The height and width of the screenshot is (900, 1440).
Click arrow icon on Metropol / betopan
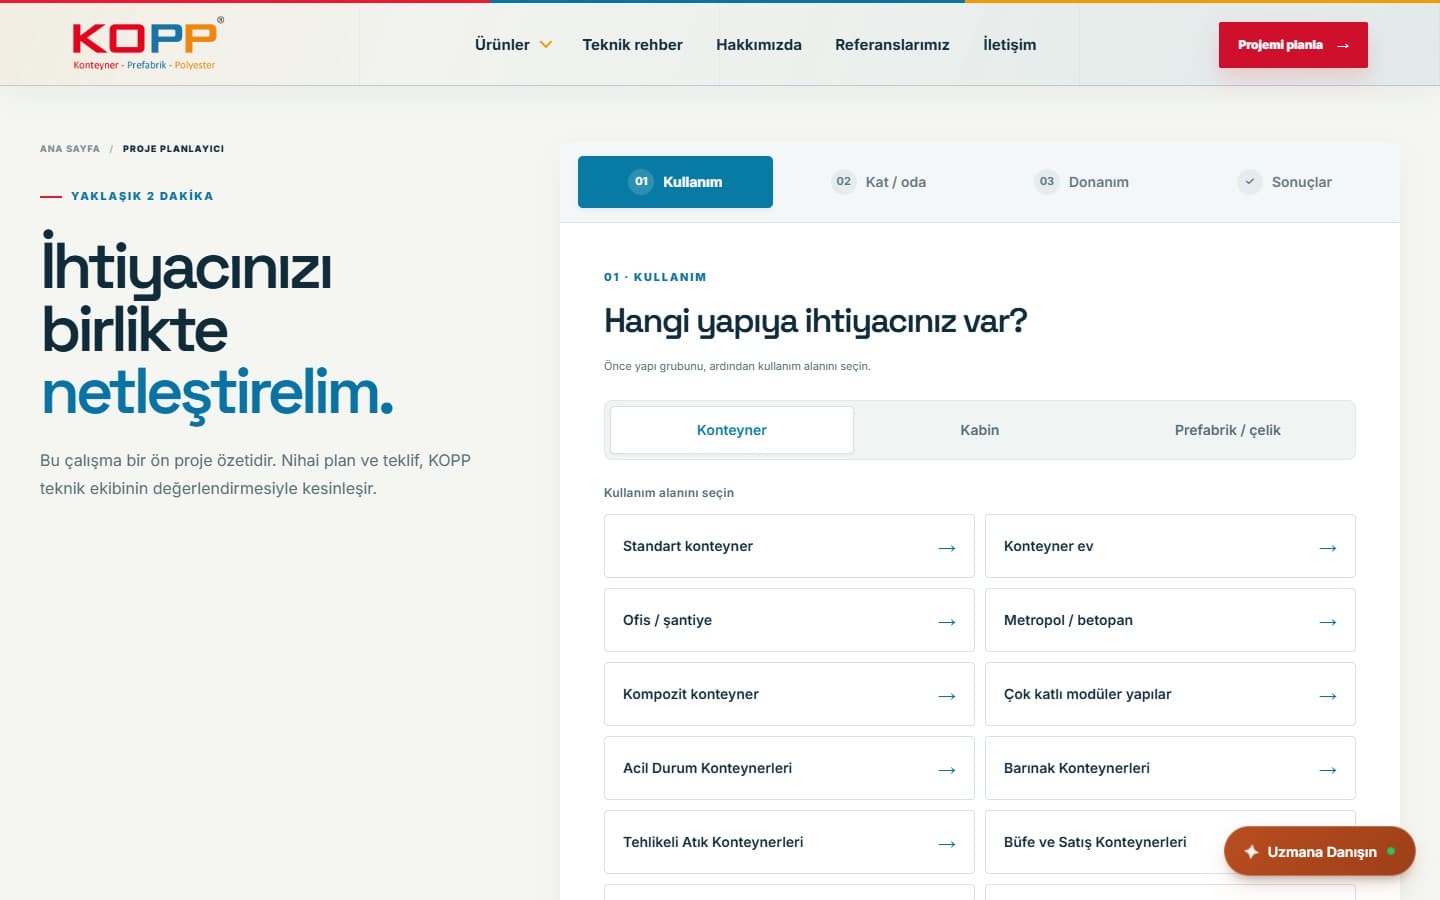click(x=1328, y=622)
